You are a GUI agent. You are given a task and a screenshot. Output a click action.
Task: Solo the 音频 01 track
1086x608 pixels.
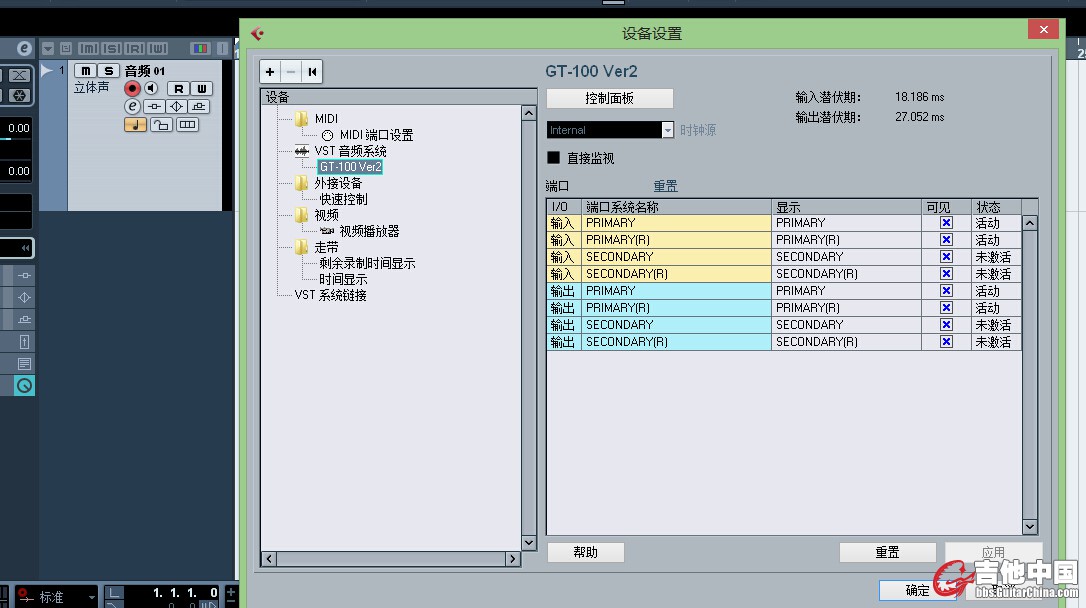click(x=108, y=71)
